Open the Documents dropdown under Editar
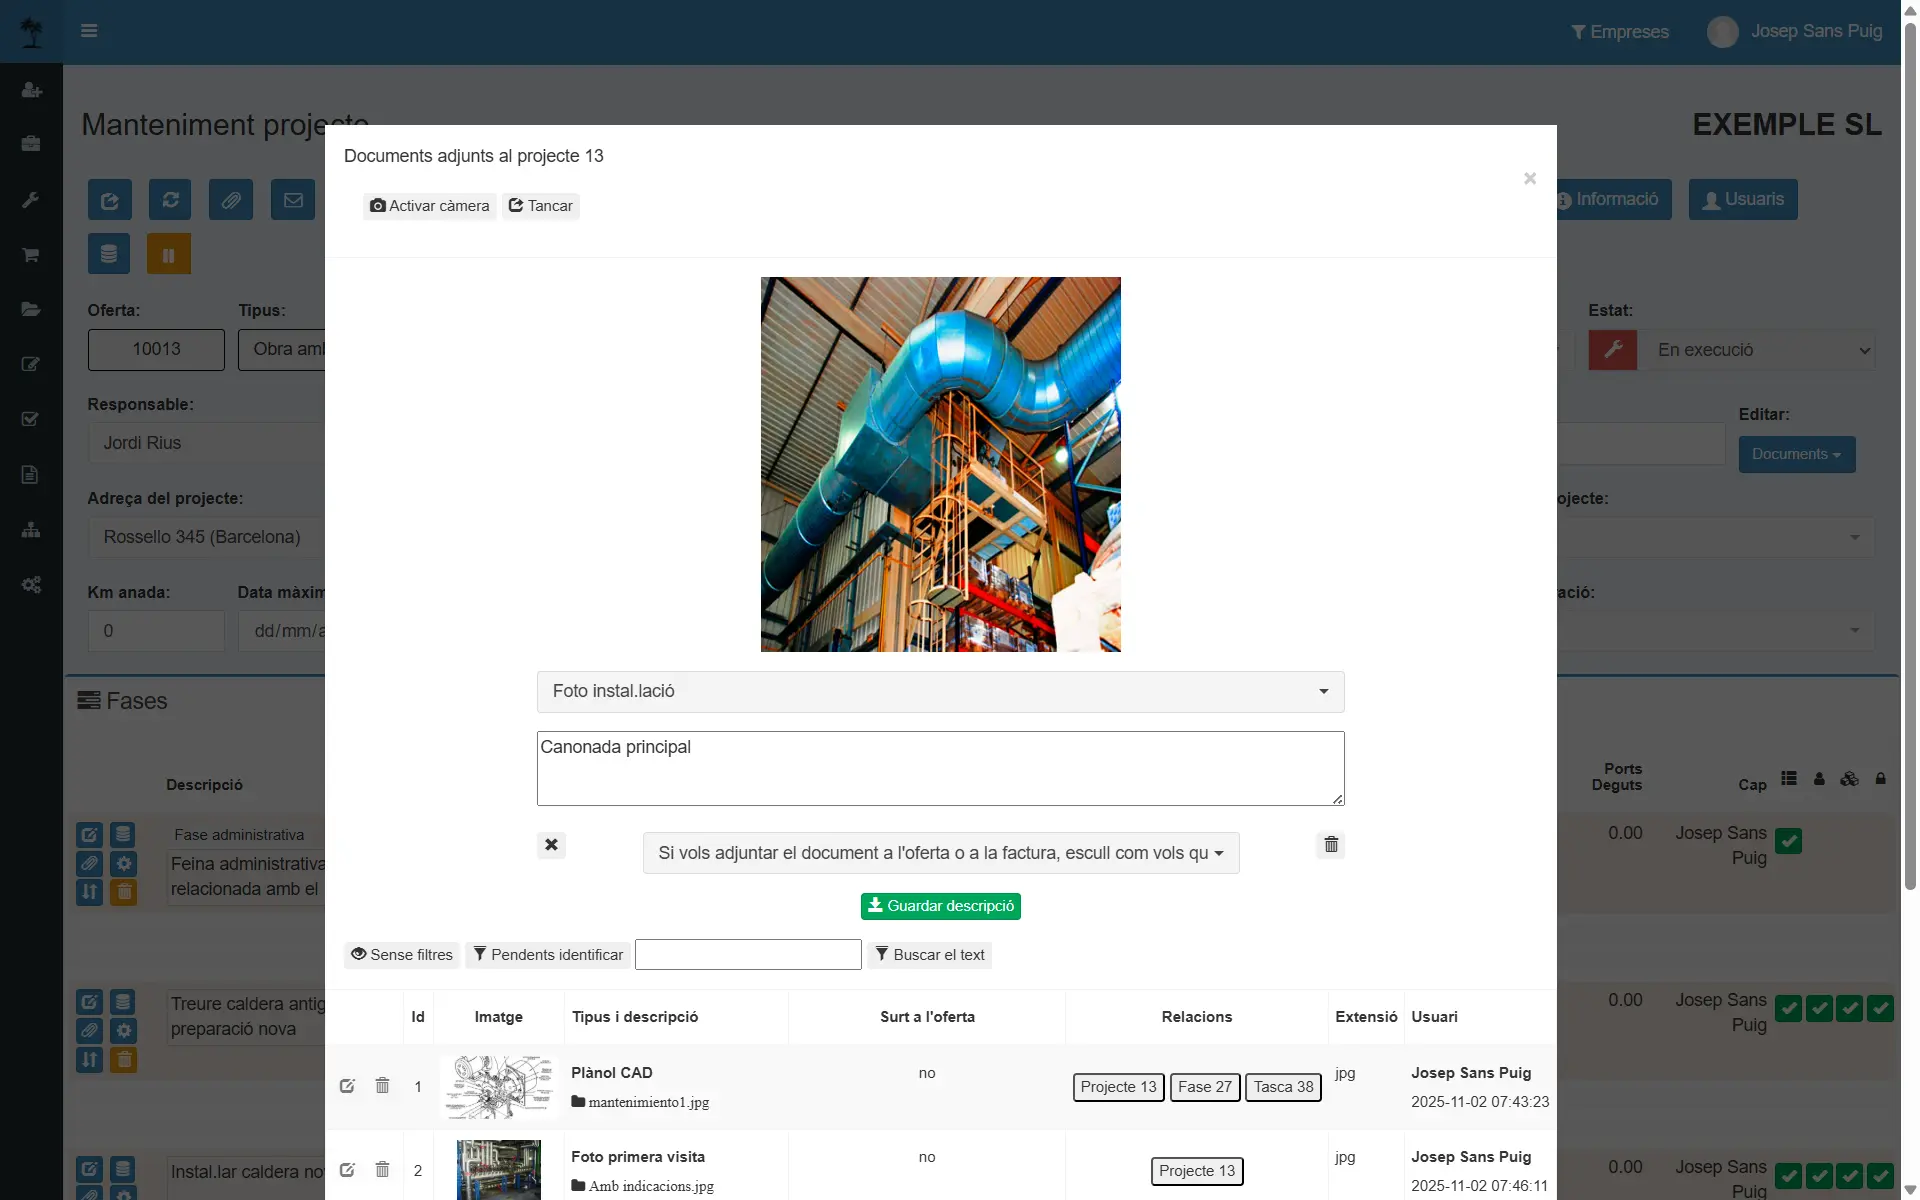Image resolution: width=1920 pixels, height=1200 pixels. click(1796, 454)
